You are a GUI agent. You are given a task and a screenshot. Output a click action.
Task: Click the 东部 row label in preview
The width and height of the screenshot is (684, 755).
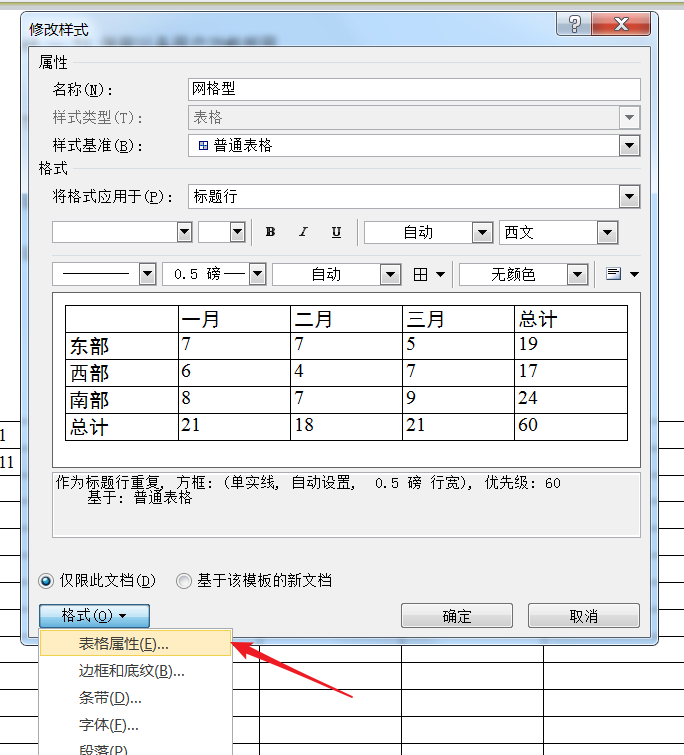coord(122,346)
